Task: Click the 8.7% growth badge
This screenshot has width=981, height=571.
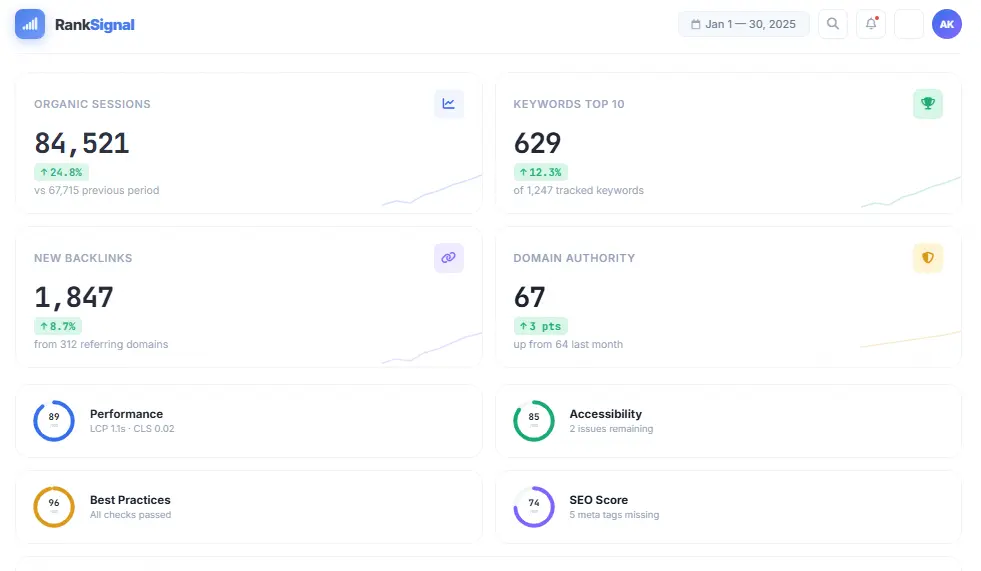Action: [x=58, y=326]
